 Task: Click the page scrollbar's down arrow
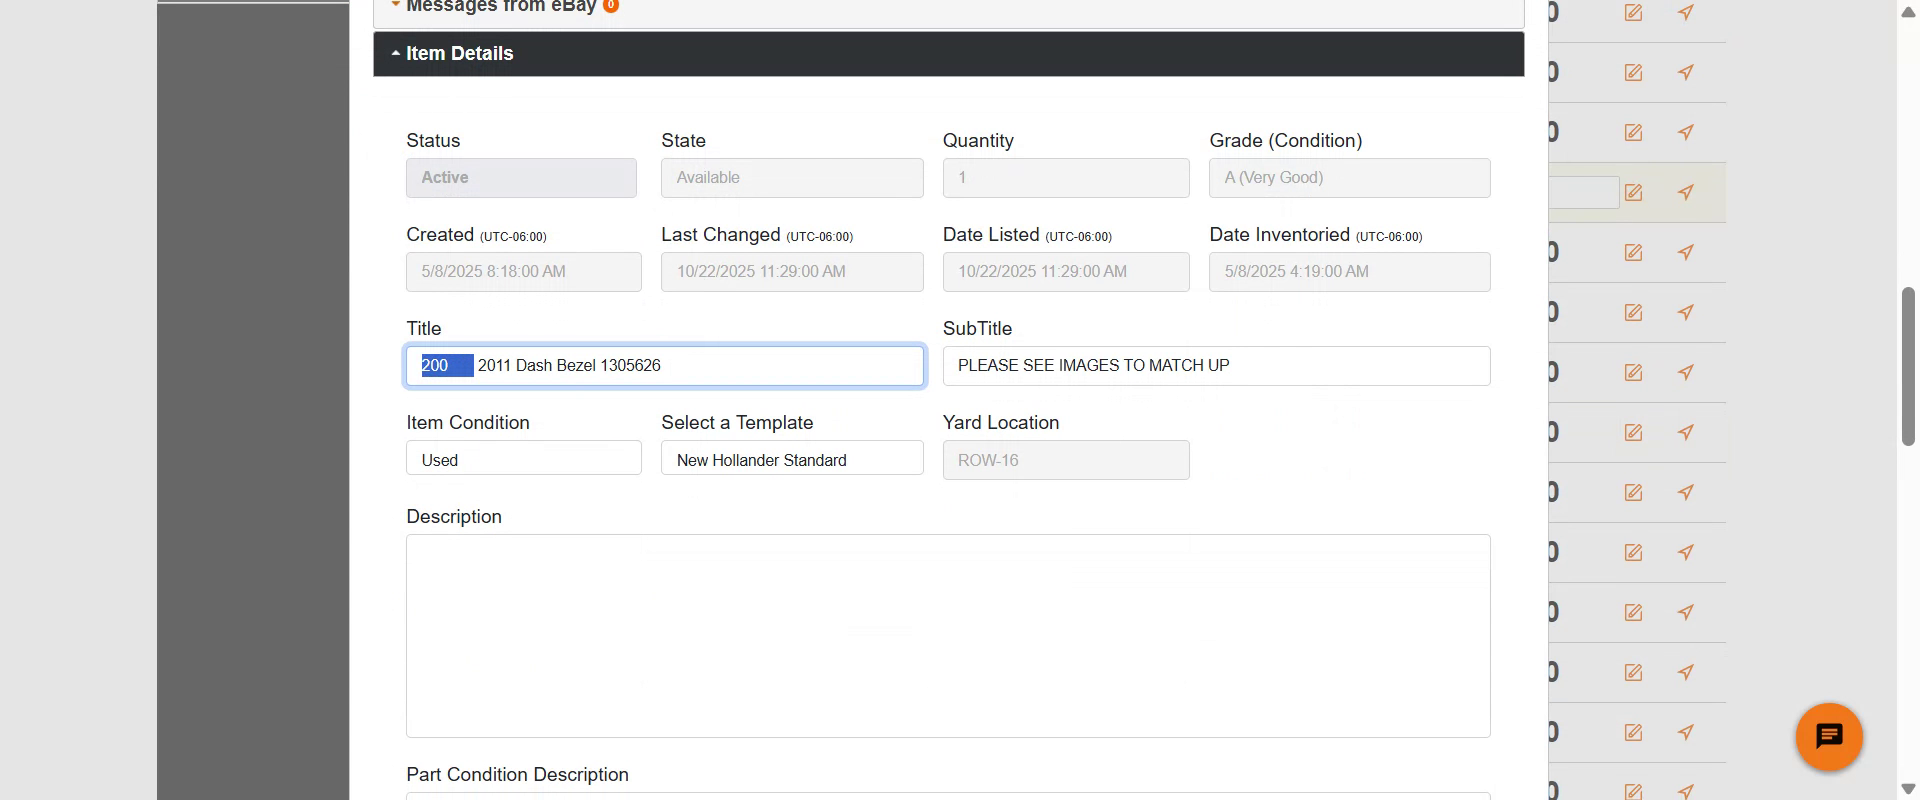tap(1908, 789)
